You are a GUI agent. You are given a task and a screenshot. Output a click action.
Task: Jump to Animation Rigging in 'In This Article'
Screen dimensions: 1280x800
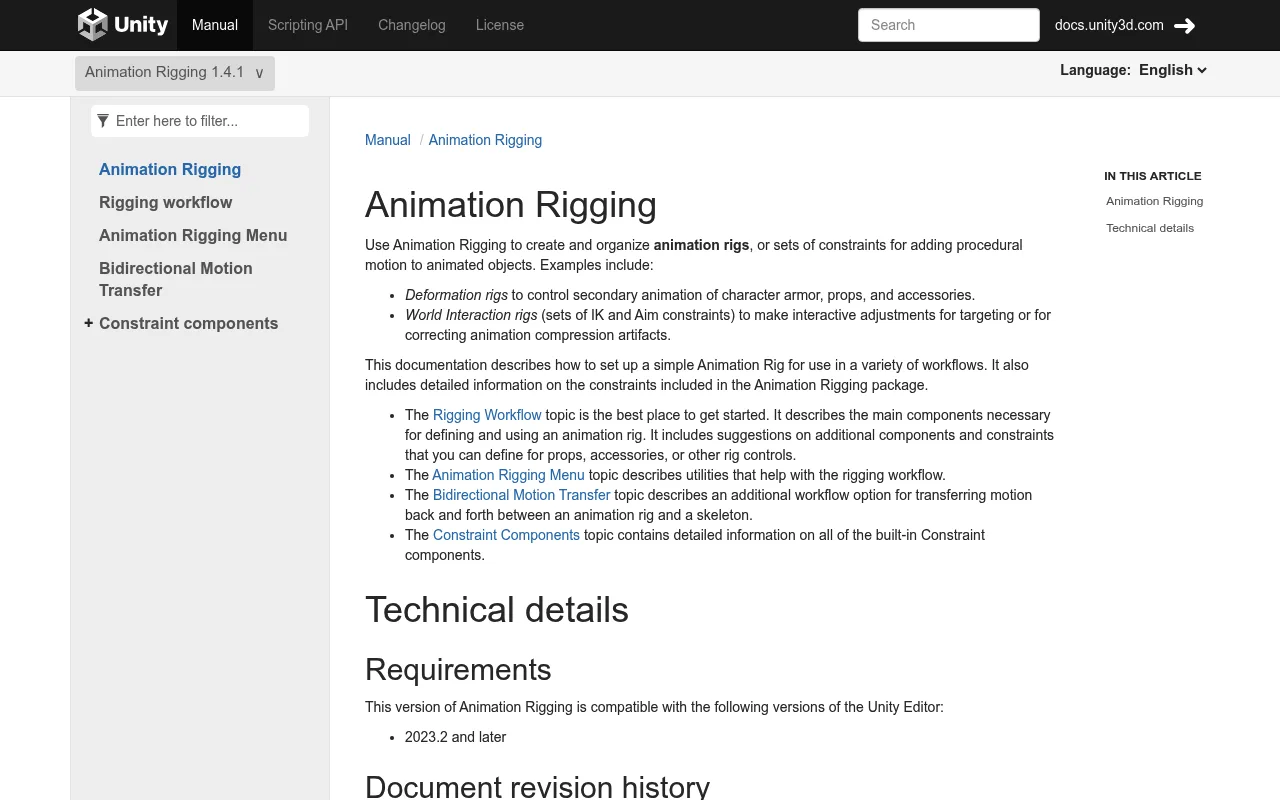point(1154,201)
